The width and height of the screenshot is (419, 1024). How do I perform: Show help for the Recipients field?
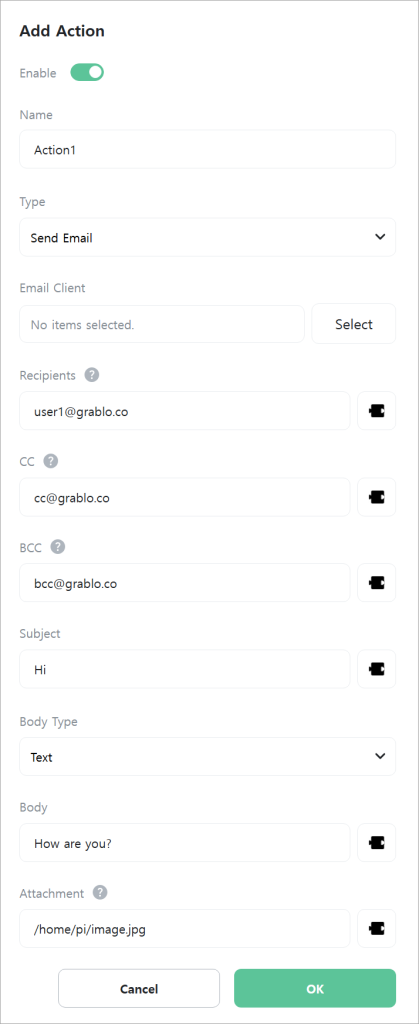[92, 375]
